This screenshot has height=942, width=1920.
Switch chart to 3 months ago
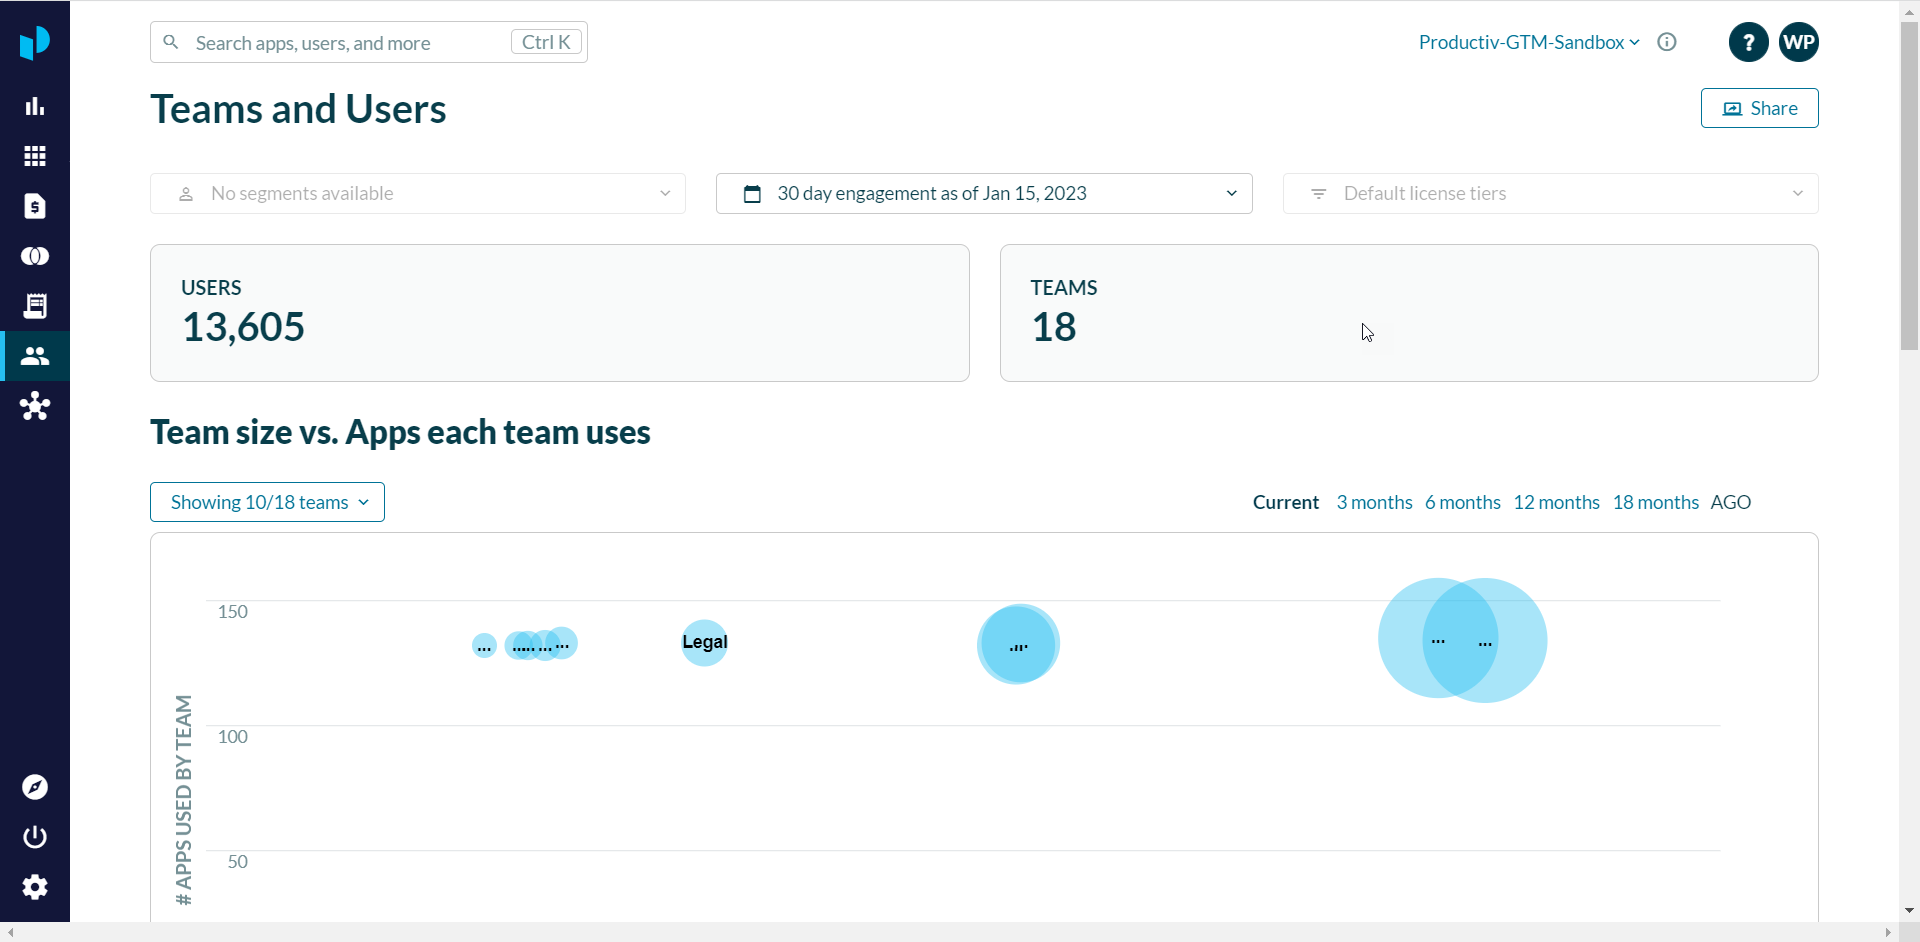click(x=1374, y=502)
